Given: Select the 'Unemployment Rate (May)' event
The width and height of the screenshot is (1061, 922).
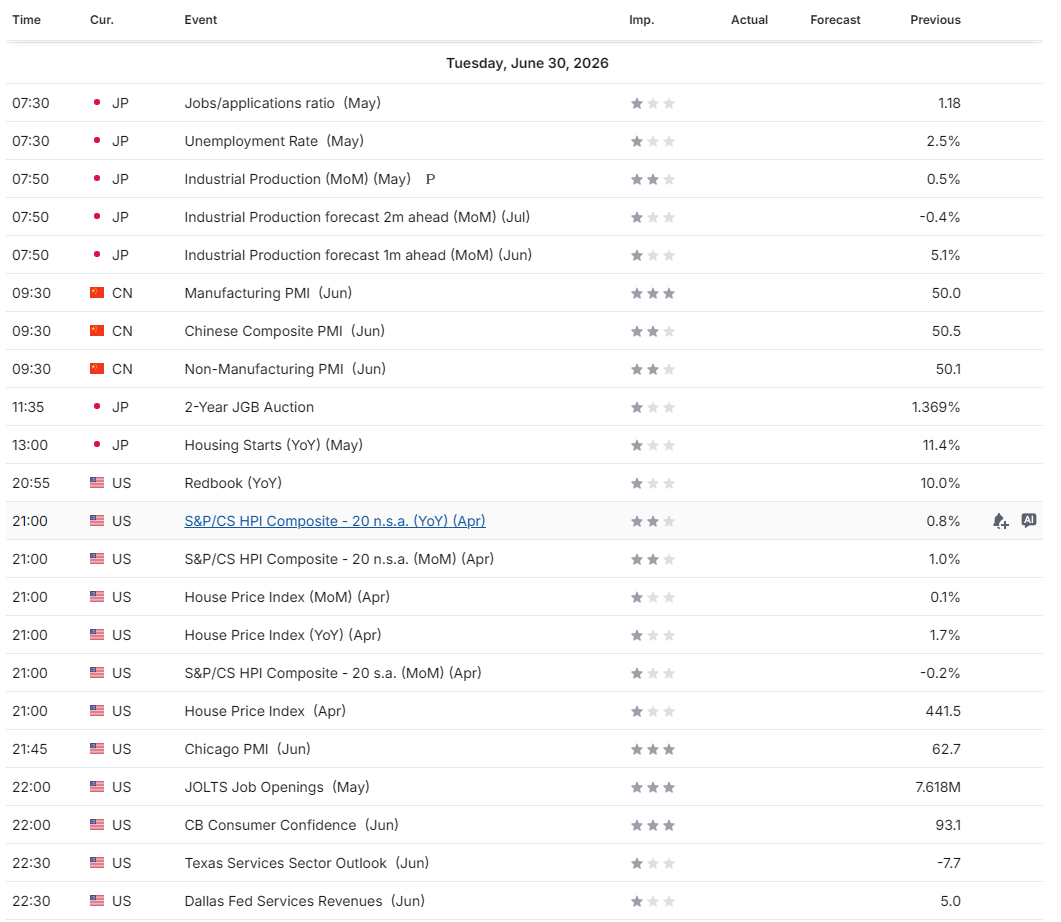Looking at the screenshot, I should (274, 141).
